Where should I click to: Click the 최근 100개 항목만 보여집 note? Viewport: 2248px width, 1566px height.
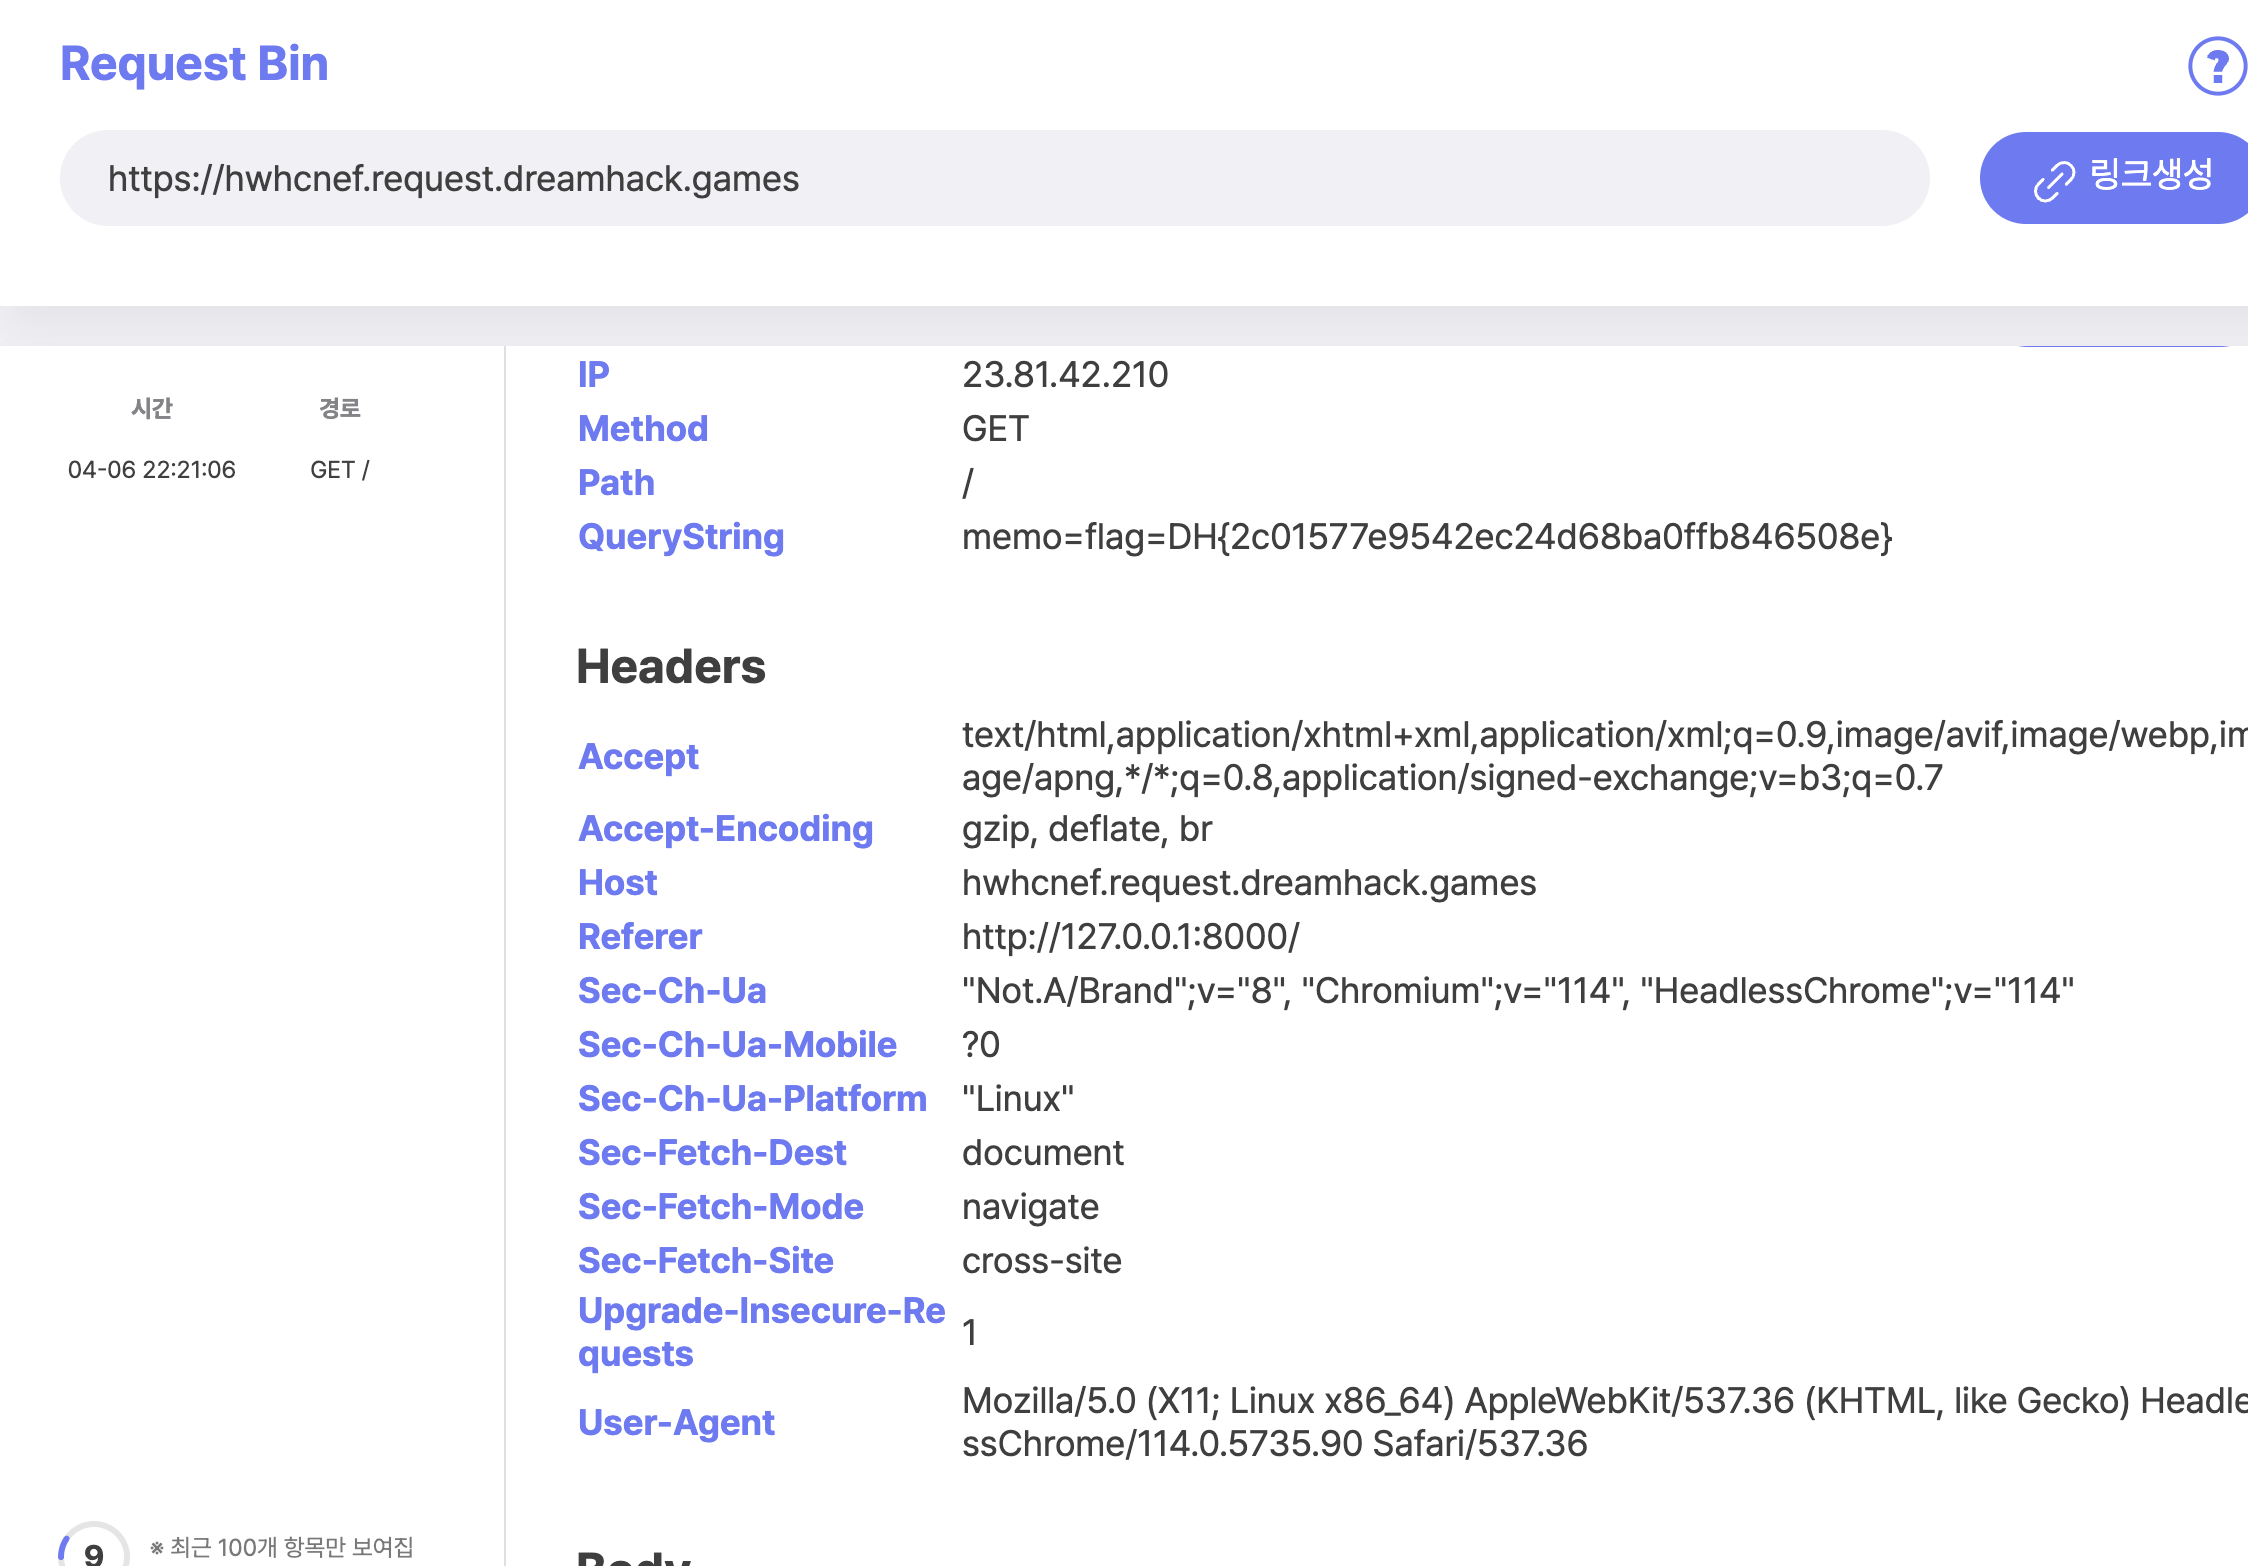pyautogui.click(x=282, y=1547)
